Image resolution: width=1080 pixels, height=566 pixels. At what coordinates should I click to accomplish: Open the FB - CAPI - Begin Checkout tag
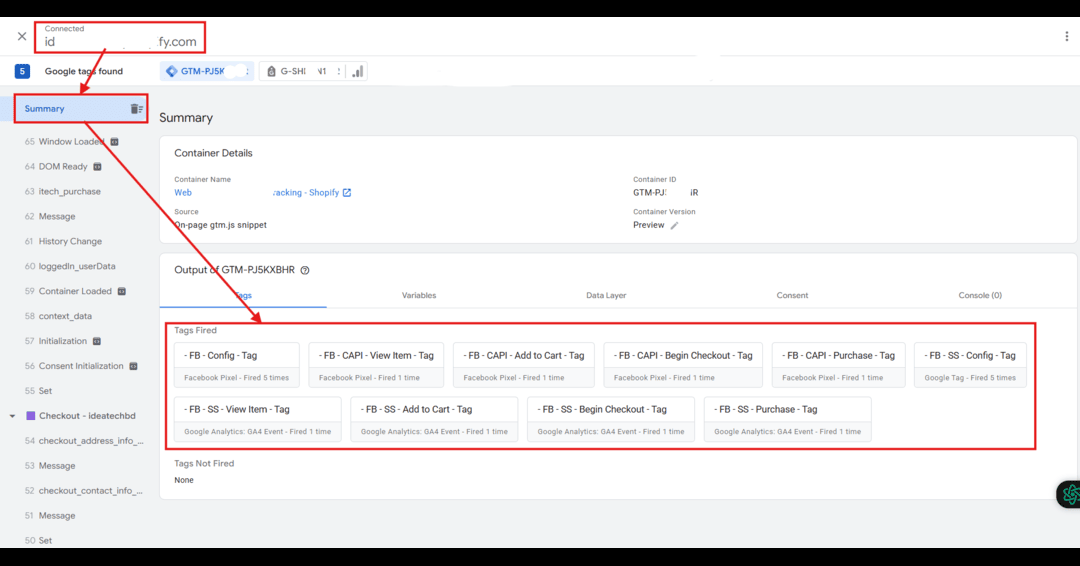(x=683, y=365)
